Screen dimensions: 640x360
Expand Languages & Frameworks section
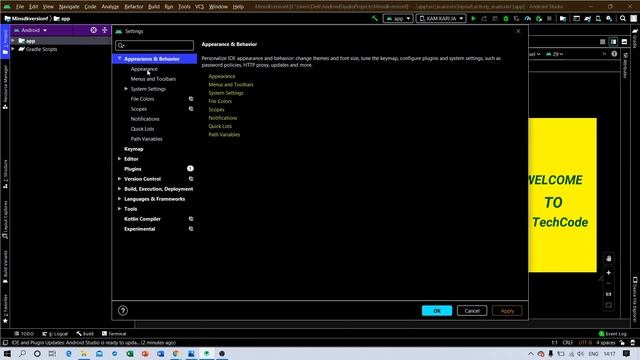119,199
